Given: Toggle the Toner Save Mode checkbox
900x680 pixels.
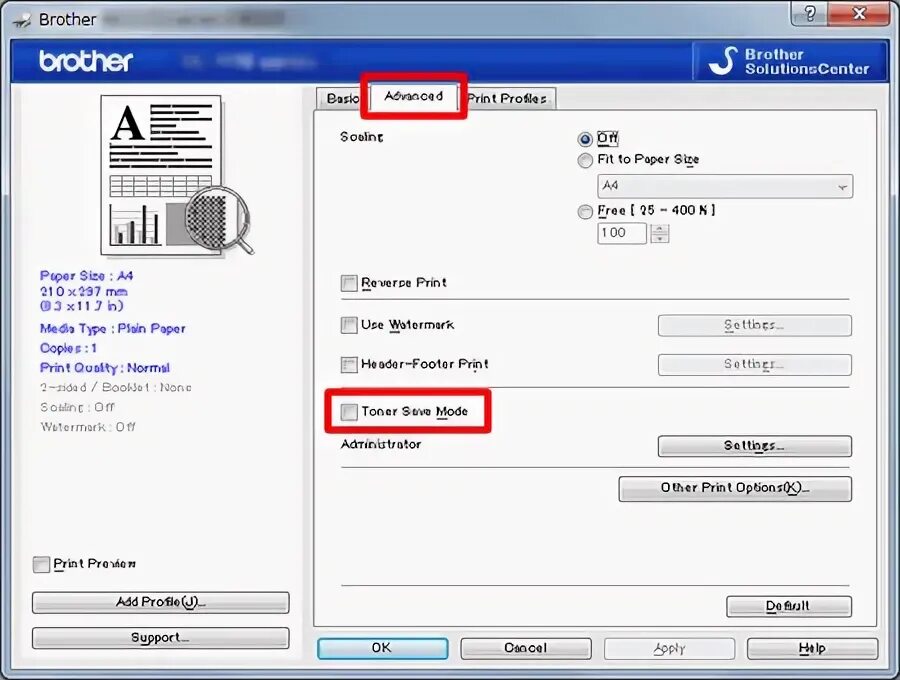Looking at the screenshot, I should pos(349,411).
